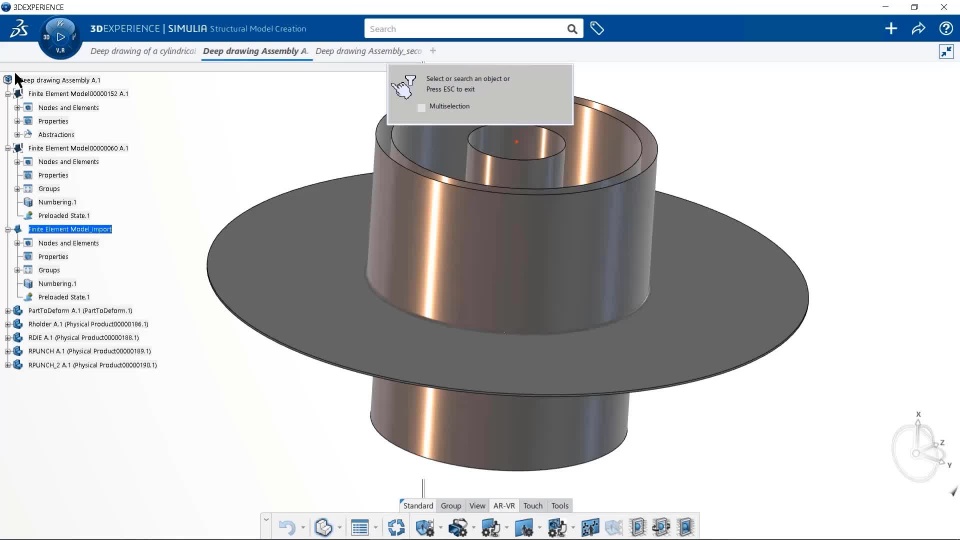Add a new tab with the plus button
Screen dimensions: 960x540
[433, 51]
